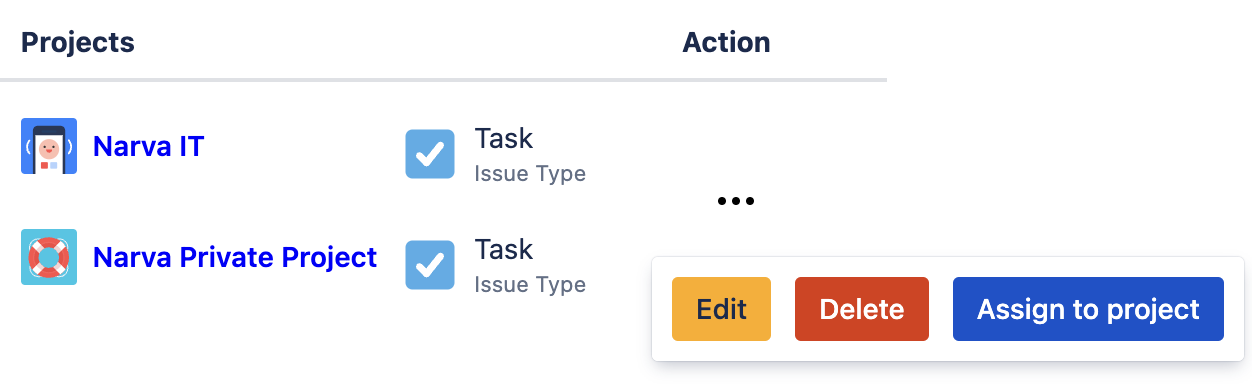Click the Task label in Narva Private Project row
Screen dimensions: 1252x384
pos(504,249)
